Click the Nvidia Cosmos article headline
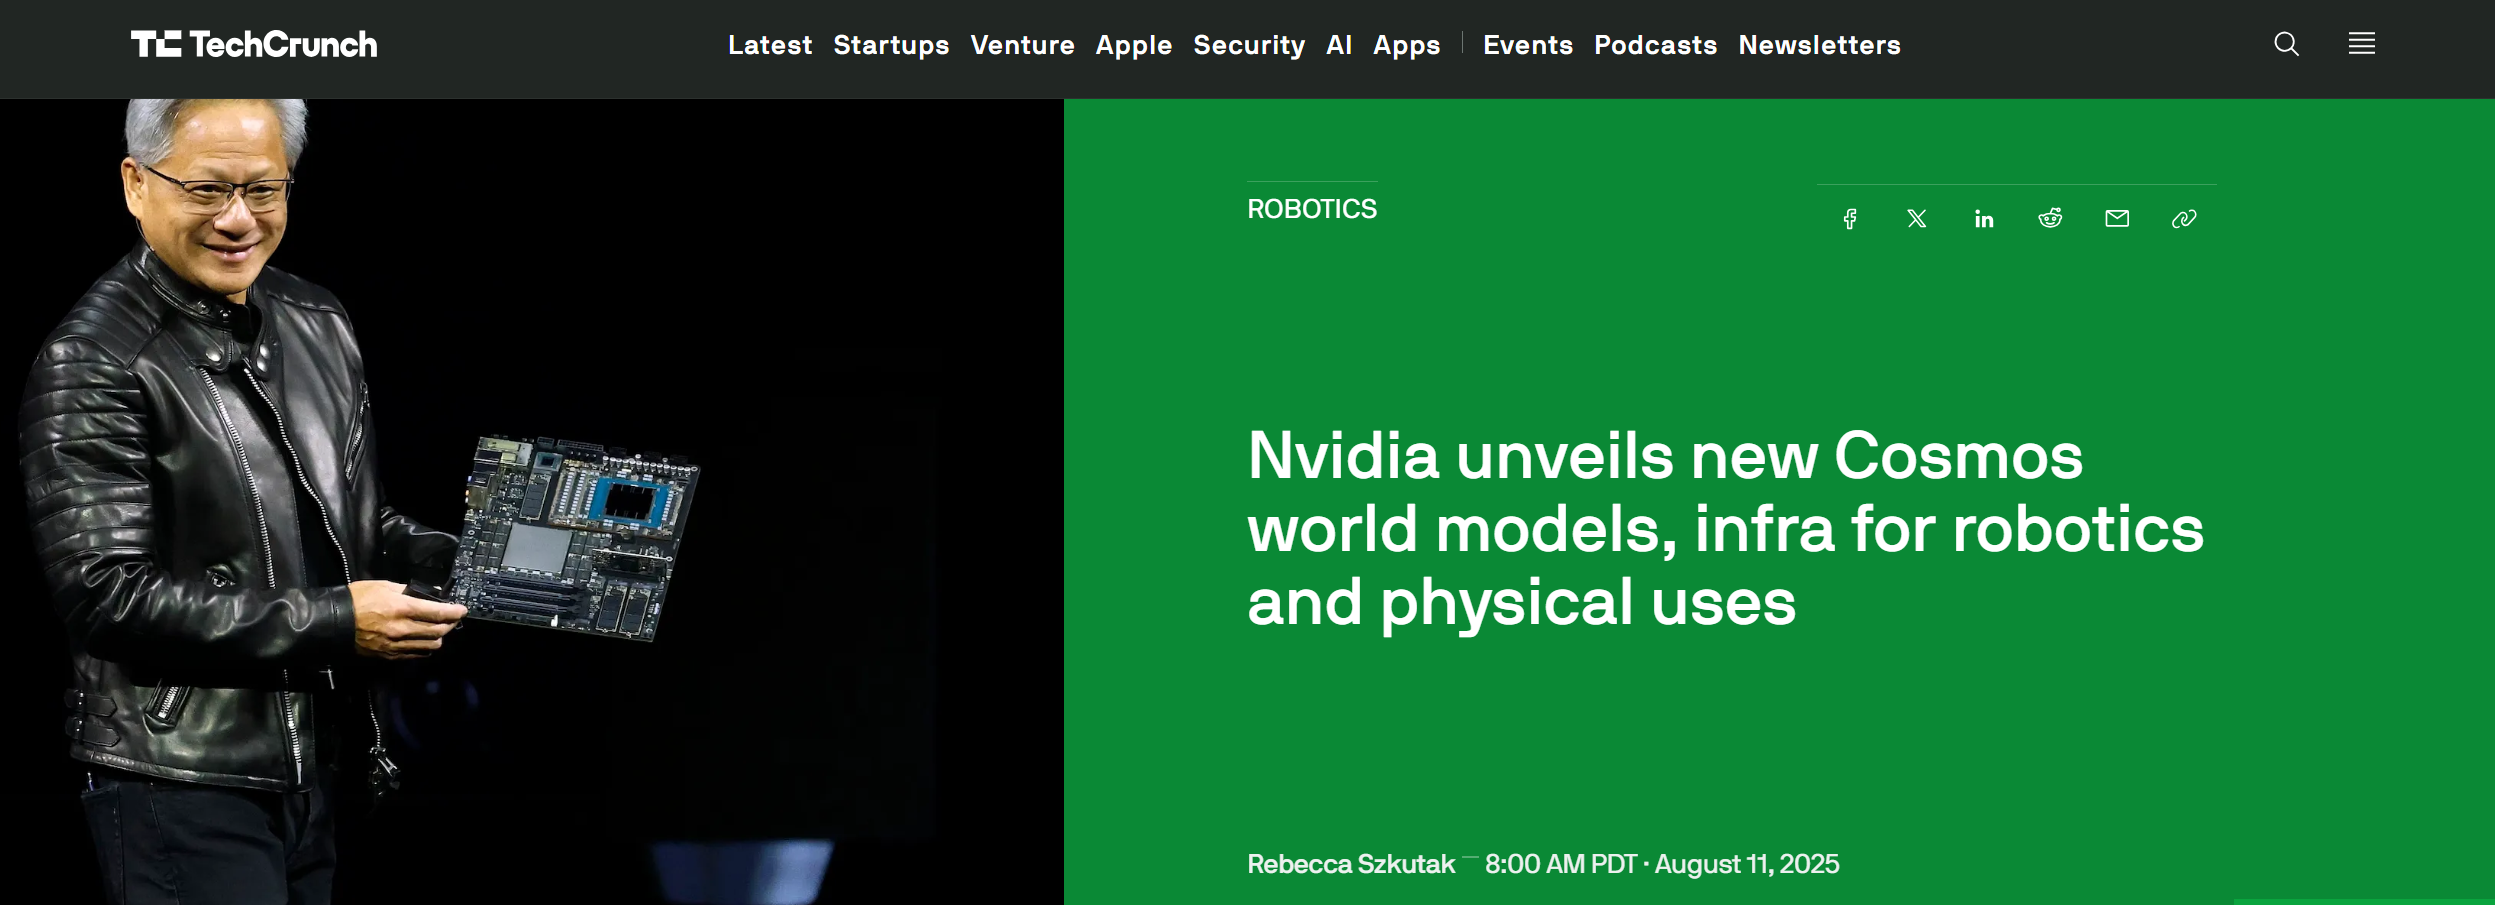Viewport: 2495px width, 905px height. [1725, 529]
